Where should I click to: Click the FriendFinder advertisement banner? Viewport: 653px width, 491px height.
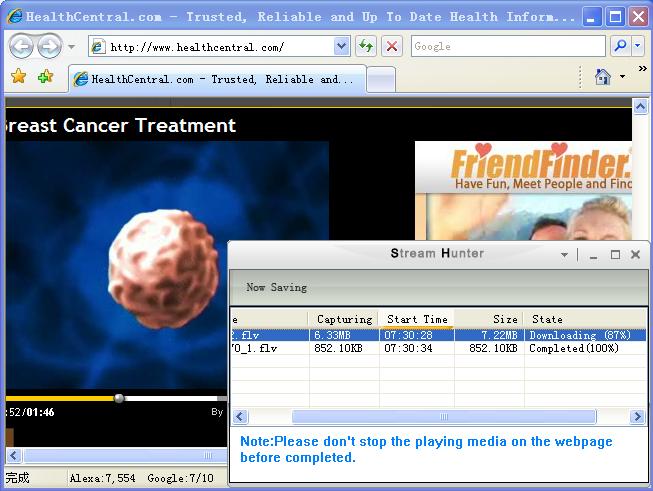pyautogui.click(x=523, y=190)
